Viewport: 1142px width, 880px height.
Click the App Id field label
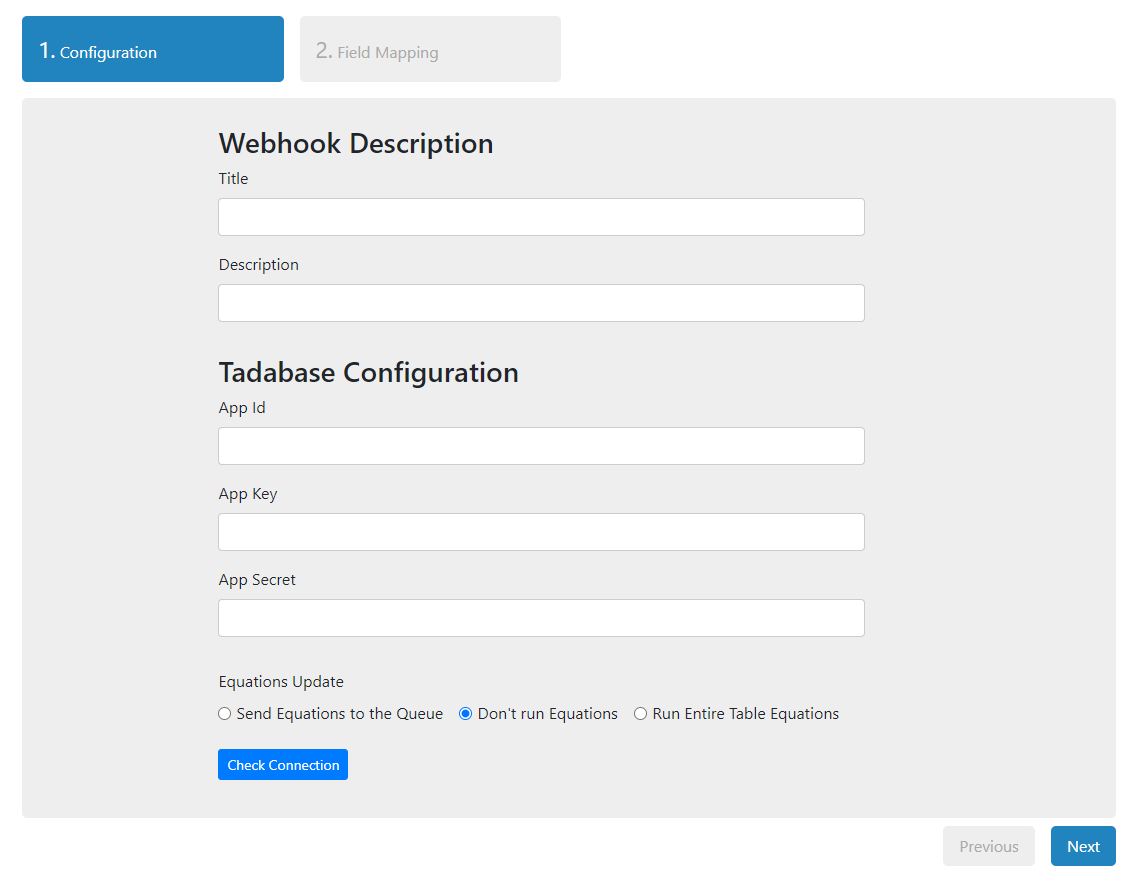(242, 408)
